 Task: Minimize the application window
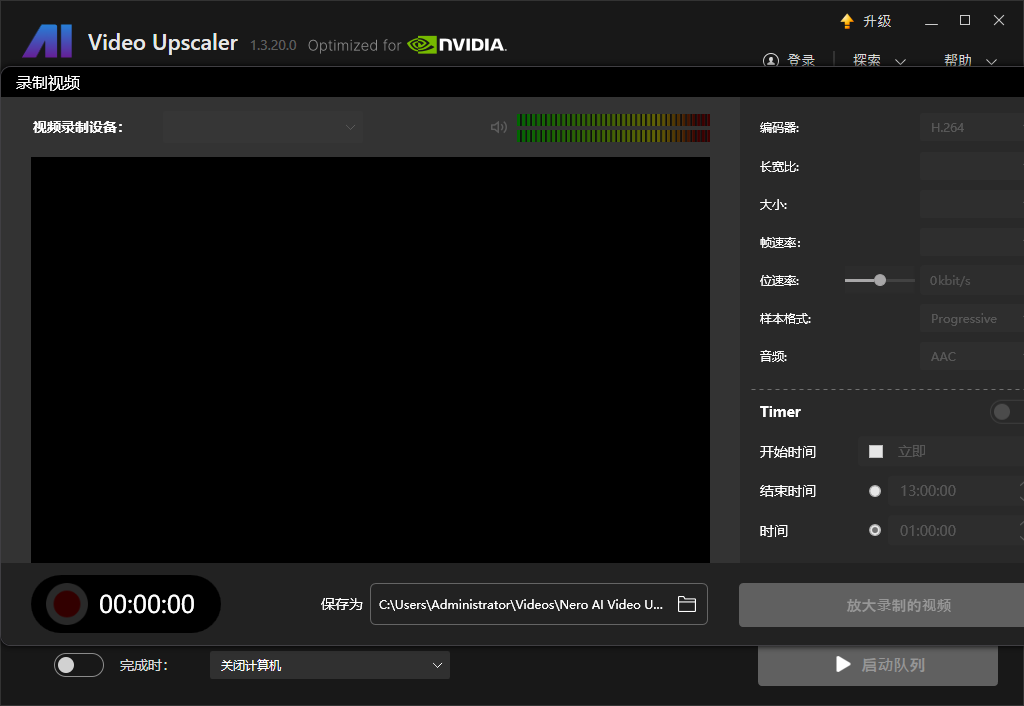coord(931,22)
